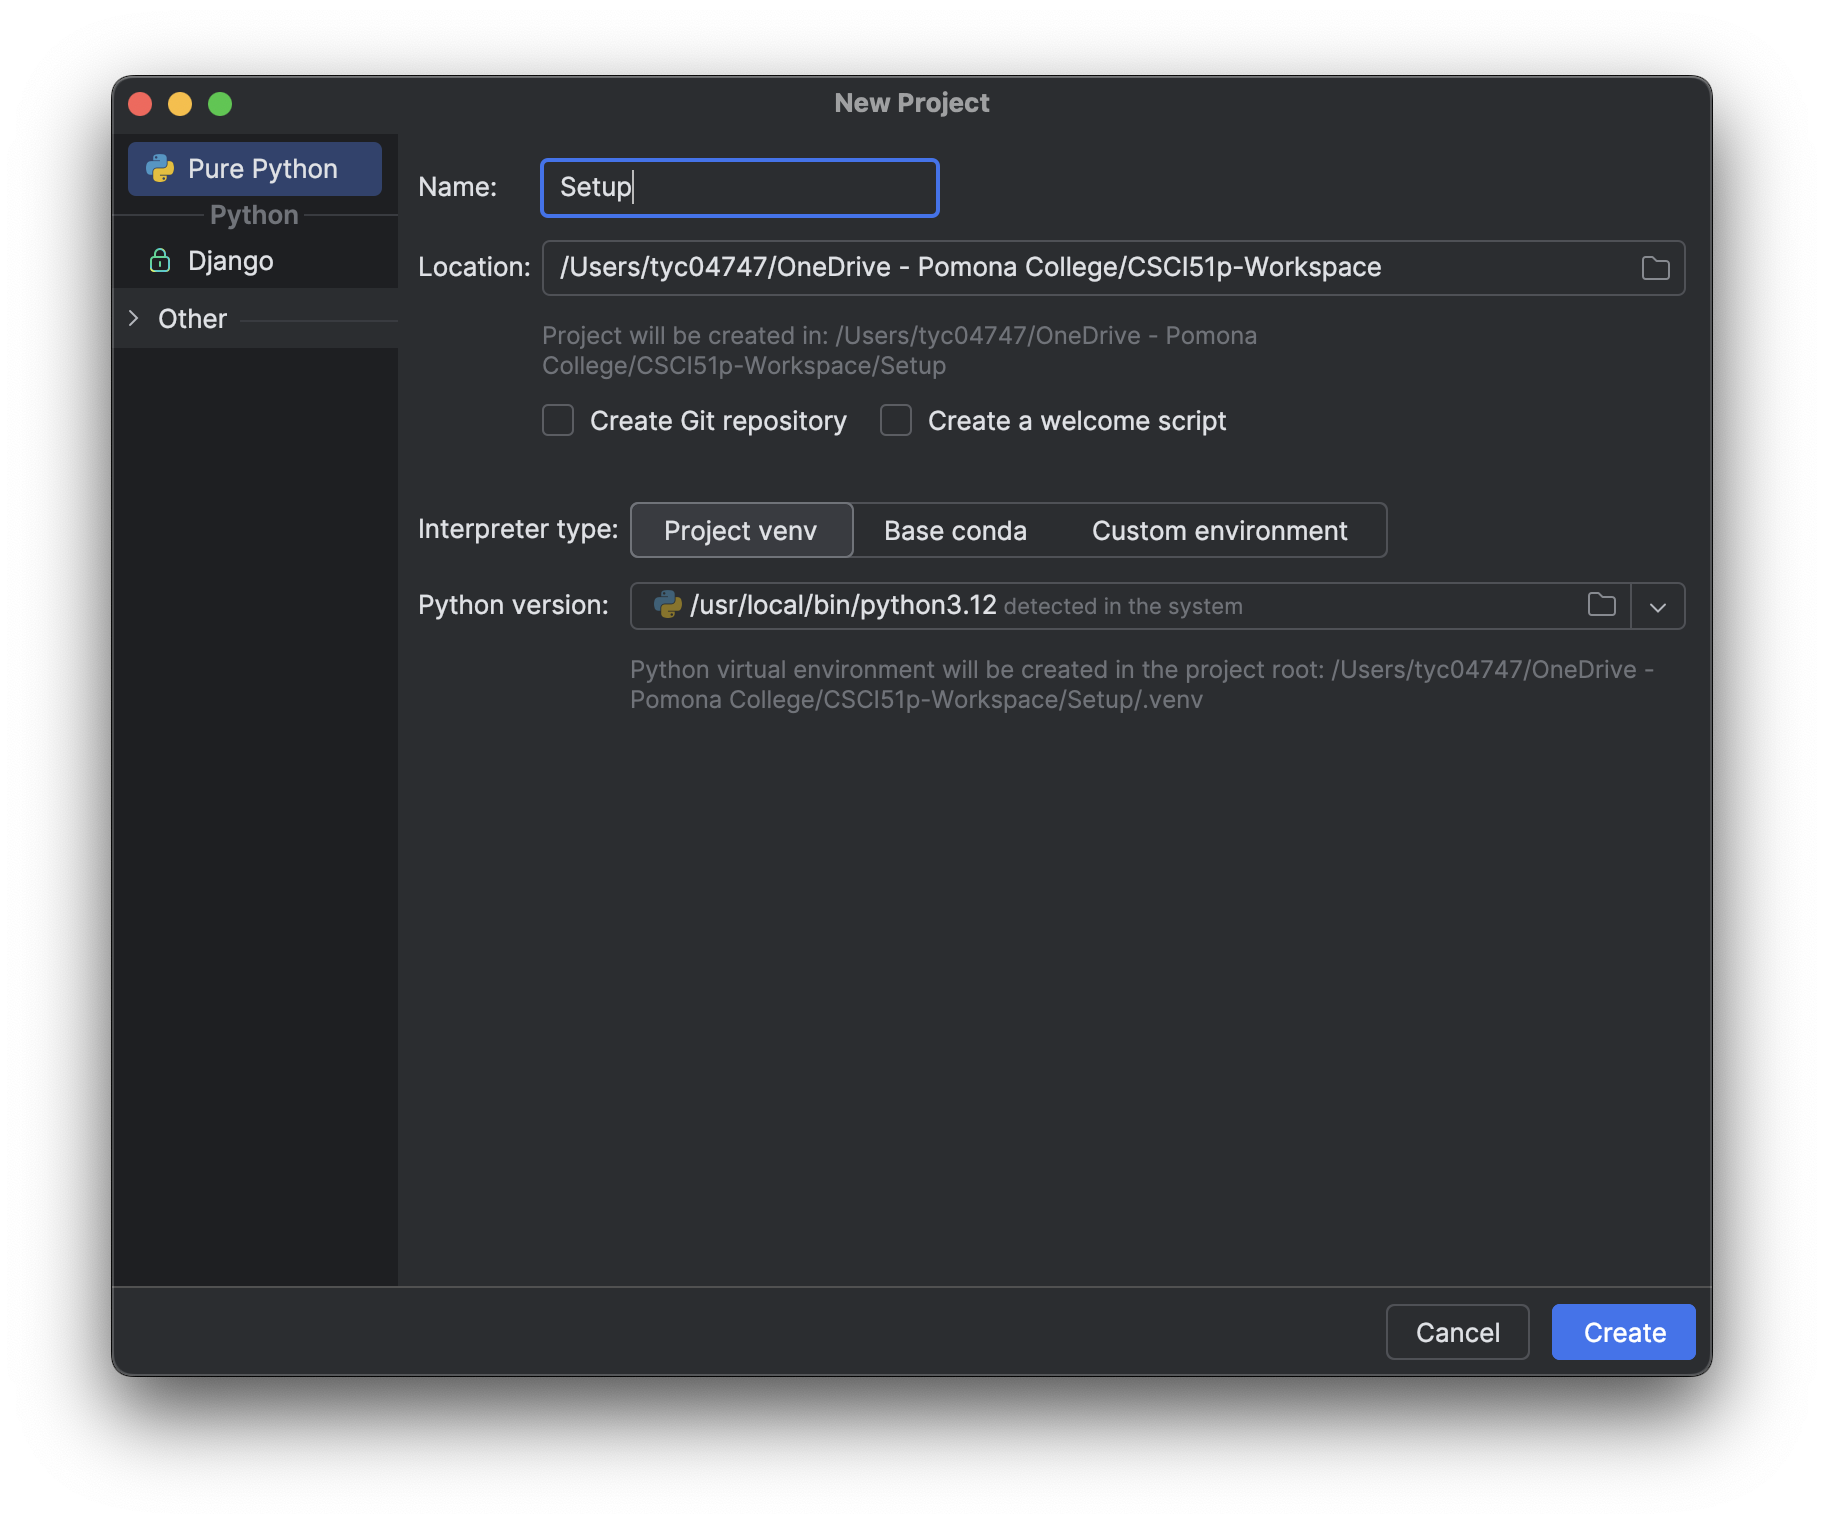Switch to Base conda interpreter
Image resolution: width=1824 pixels, height=1524 pixels.
(x=955, y=530)
